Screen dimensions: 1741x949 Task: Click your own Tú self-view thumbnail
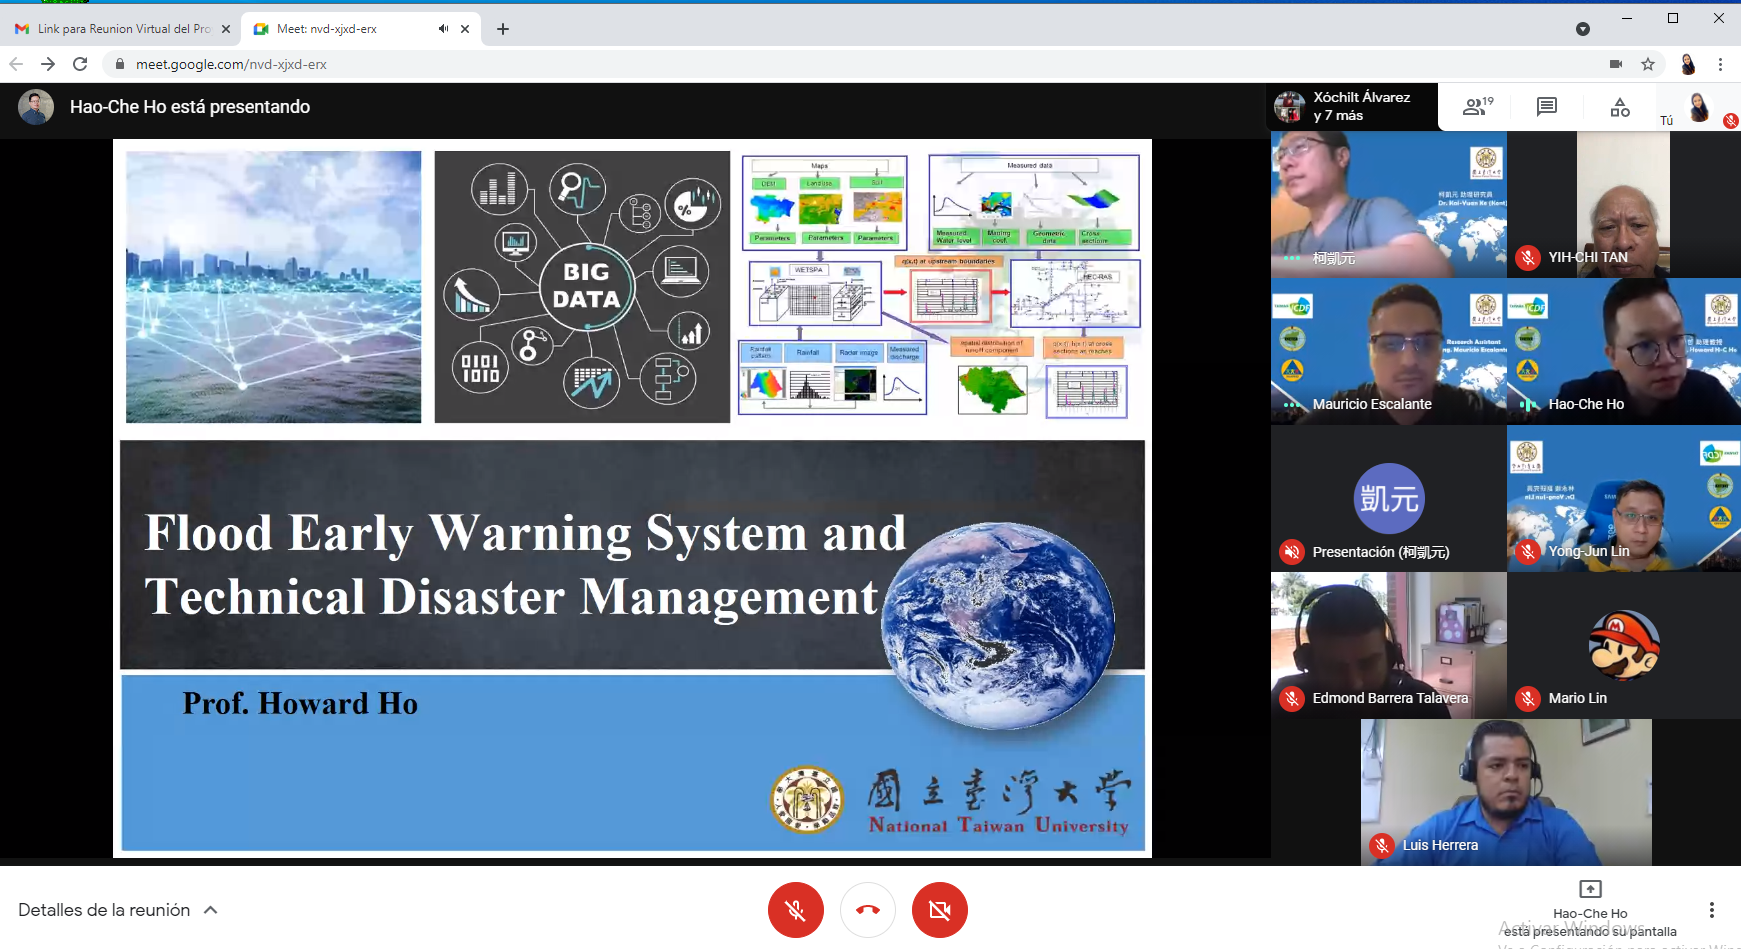point(1698,106)
